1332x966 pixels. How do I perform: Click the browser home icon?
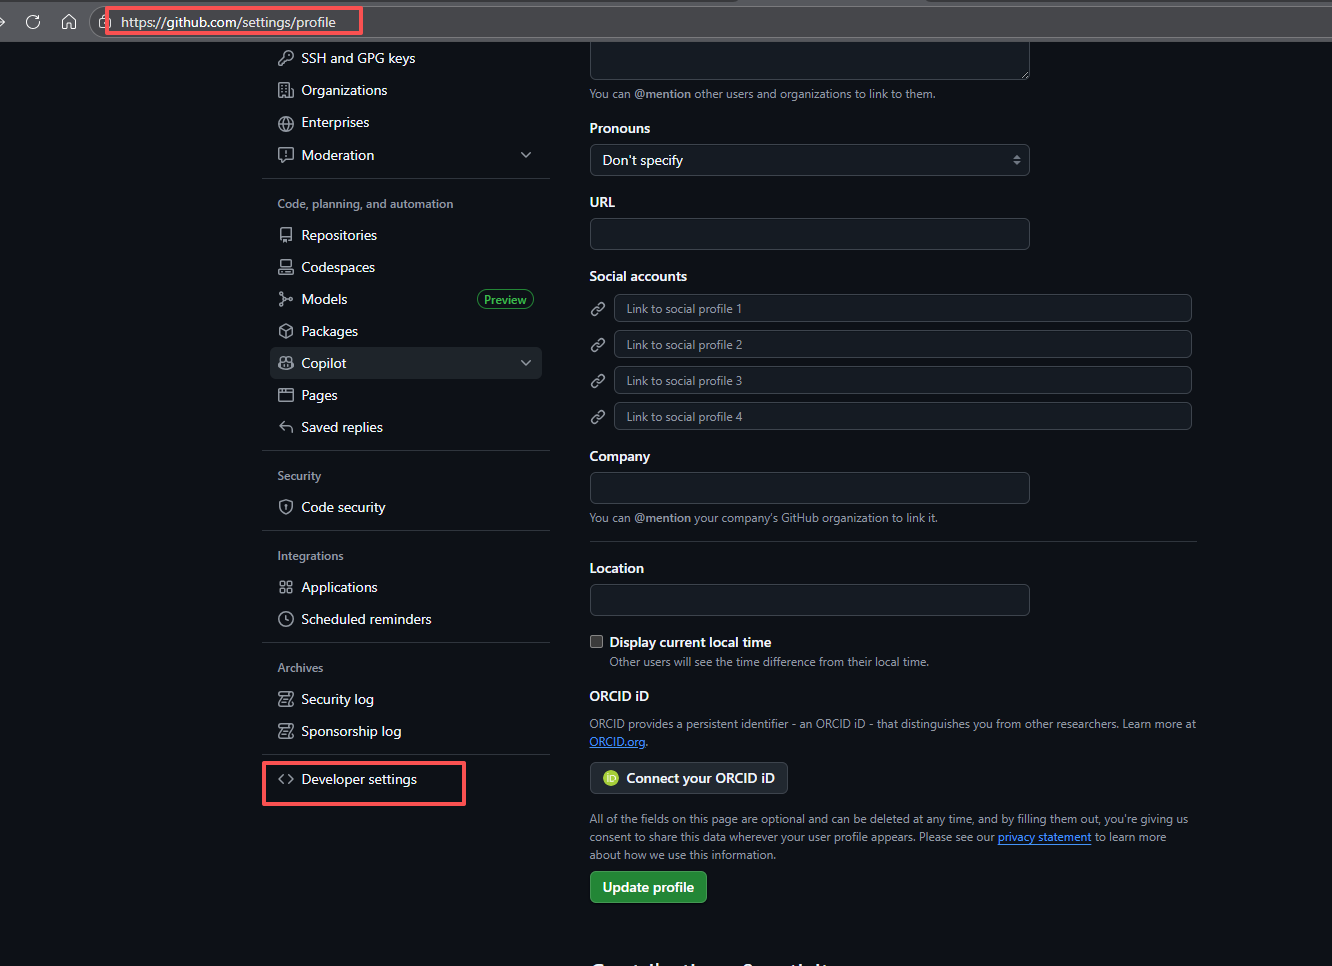click(69, 22)
